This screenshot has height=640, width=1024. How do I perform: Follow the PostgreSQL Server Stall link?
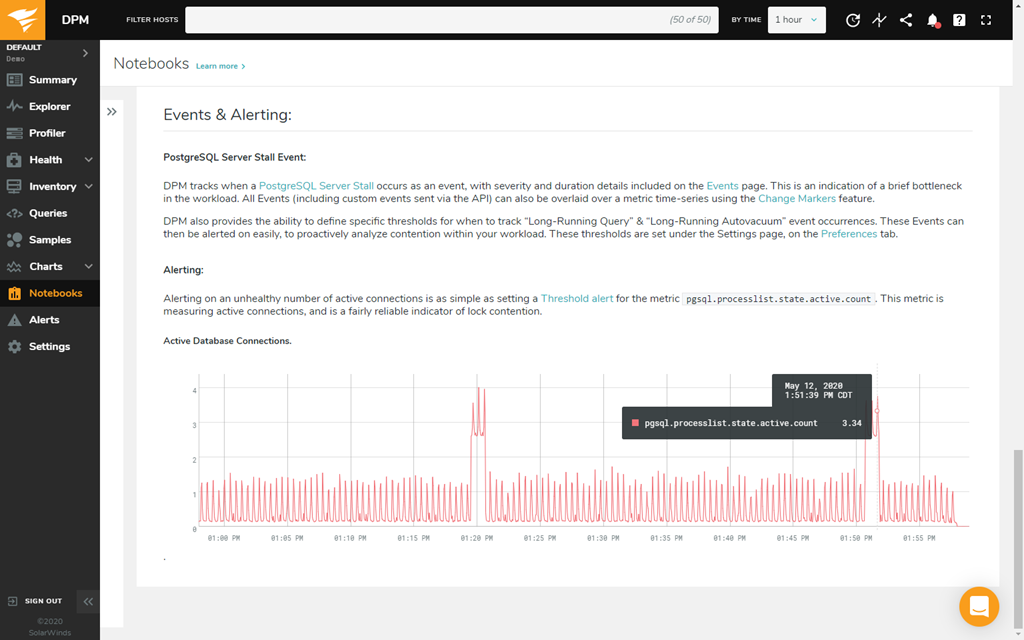click(316, 186)
